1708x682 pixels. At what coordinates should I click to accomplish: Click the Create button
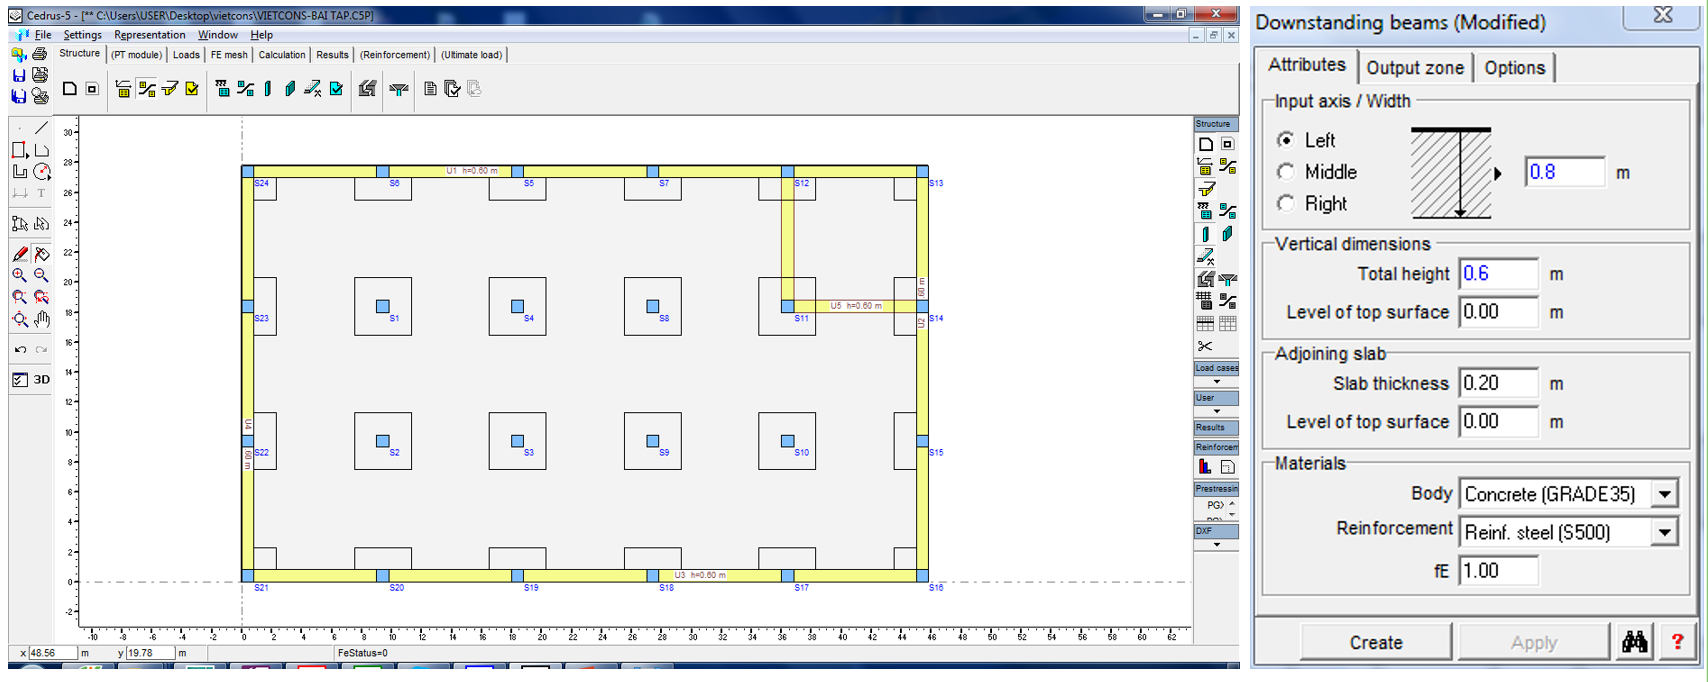(1376, 642)
